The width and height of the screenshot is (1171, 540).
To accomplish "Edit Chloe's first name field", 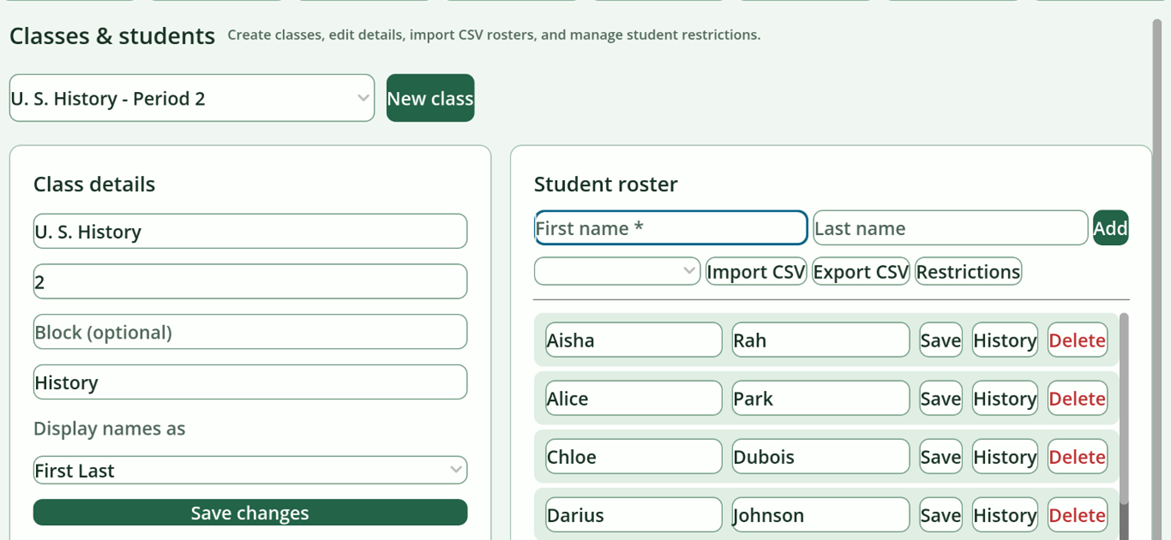I will 633,456.
